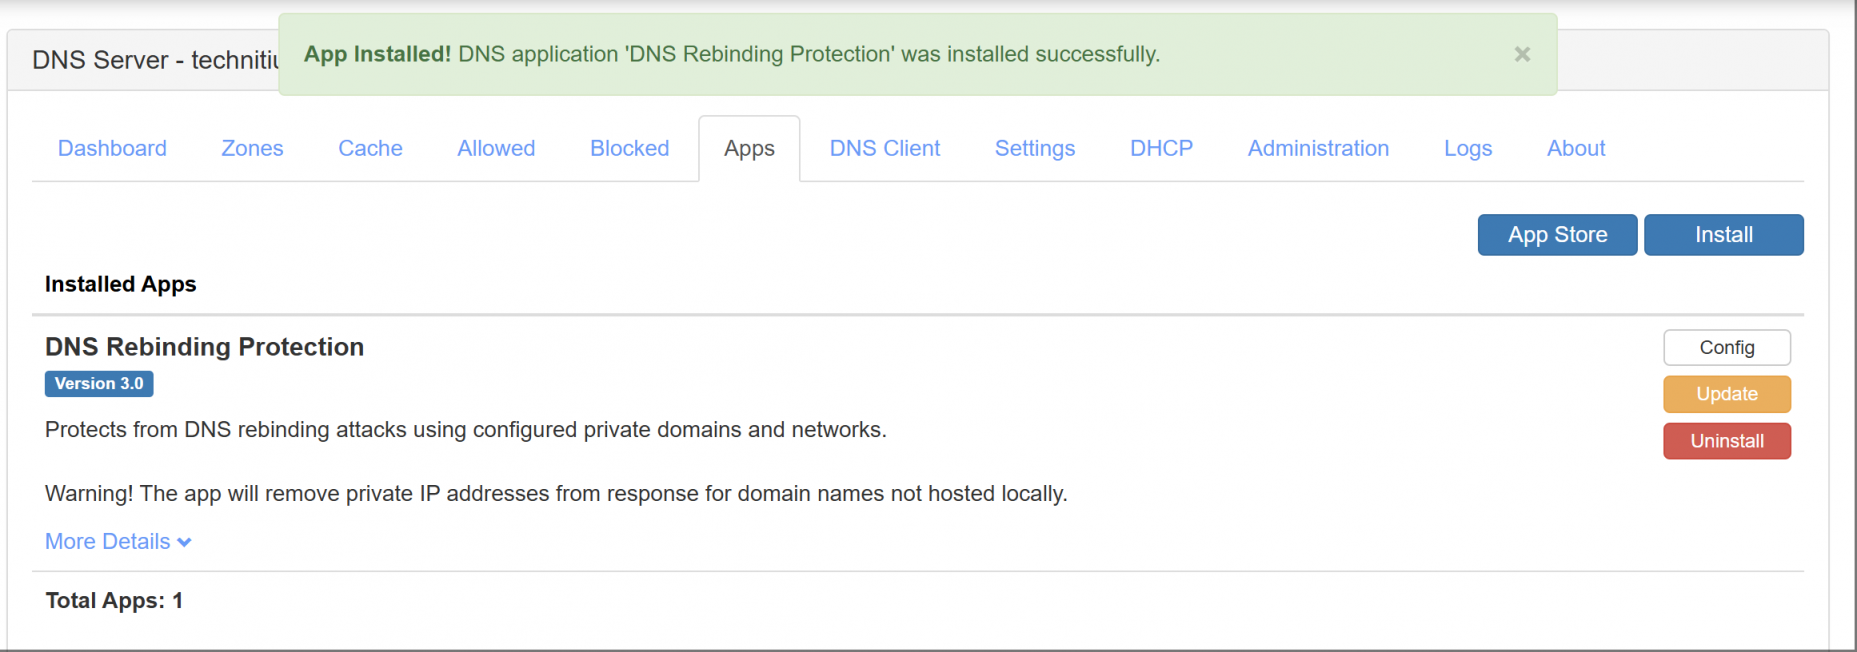The height and width of the screenshot is (652, 1857).
Task: Select the Administration tab
Action: pyautogui.click(x=1318, y=148)
